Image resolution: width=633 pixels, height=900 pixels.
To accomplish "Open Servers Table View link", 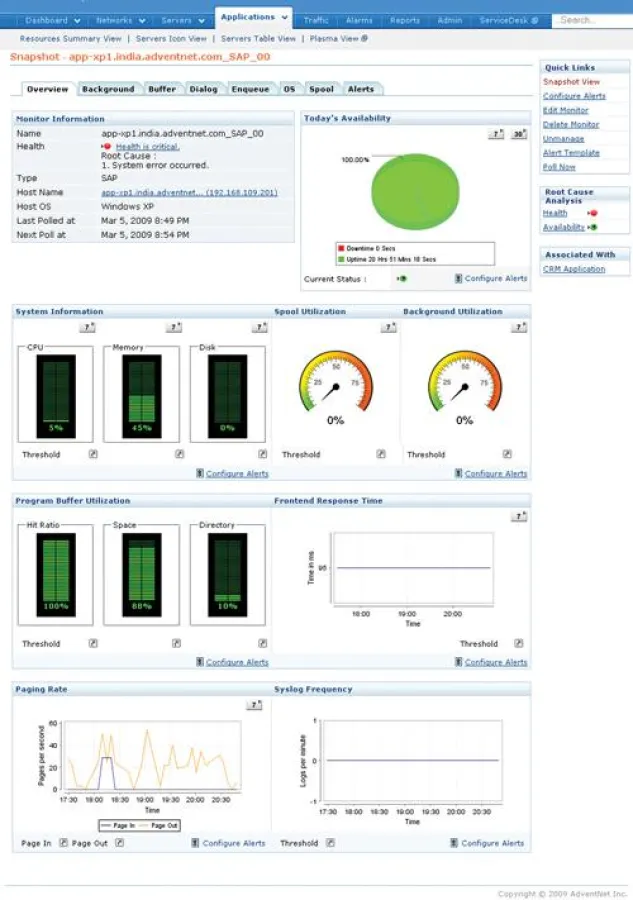I will 258,38.
